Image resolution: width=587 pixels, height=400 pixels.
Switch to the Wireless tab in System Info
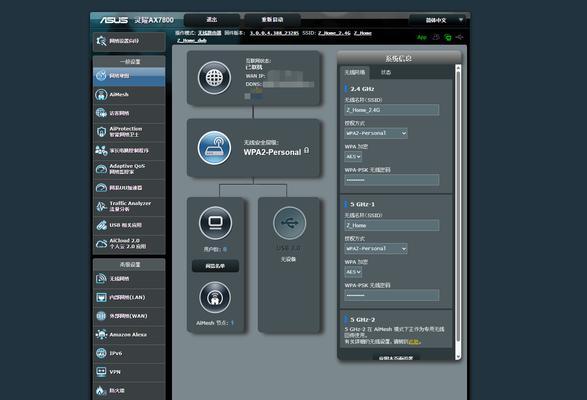tap(355, 72)
